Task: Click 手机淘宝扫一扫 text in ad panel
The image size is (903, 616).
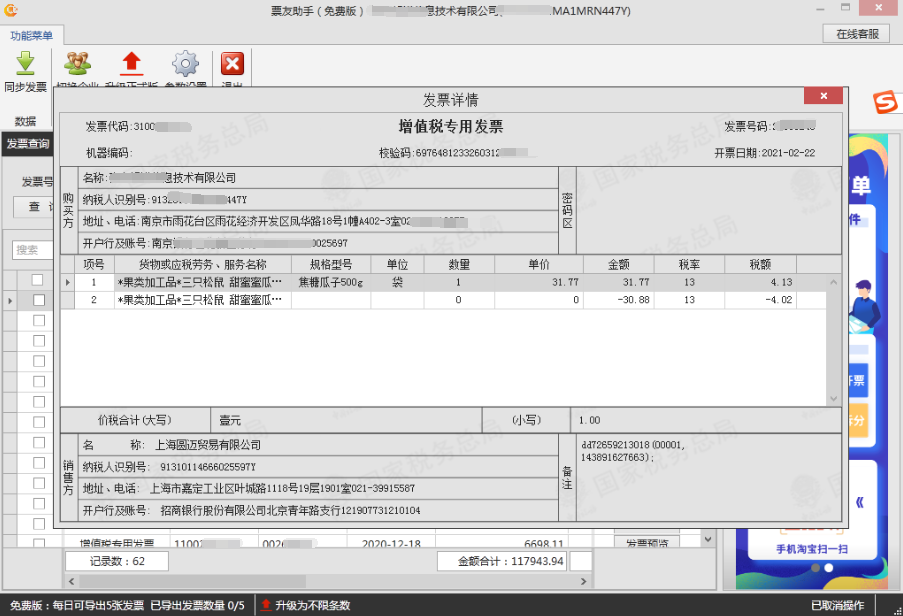Action: (812, 549)
